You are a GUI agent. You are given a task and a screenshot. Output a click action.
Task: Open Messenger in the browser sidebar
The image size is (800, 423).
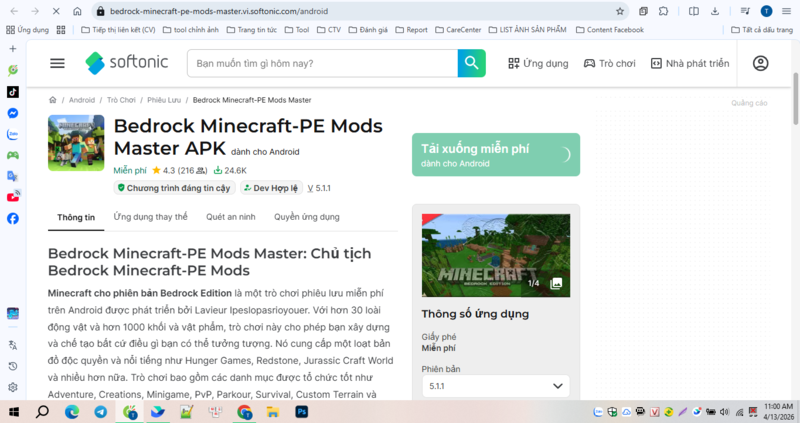[13, 113]
